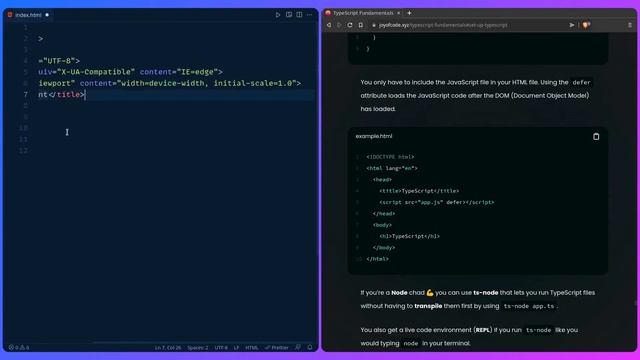Open errors and warnings count in status bar

pyautogui.click(x=19, y=348)
